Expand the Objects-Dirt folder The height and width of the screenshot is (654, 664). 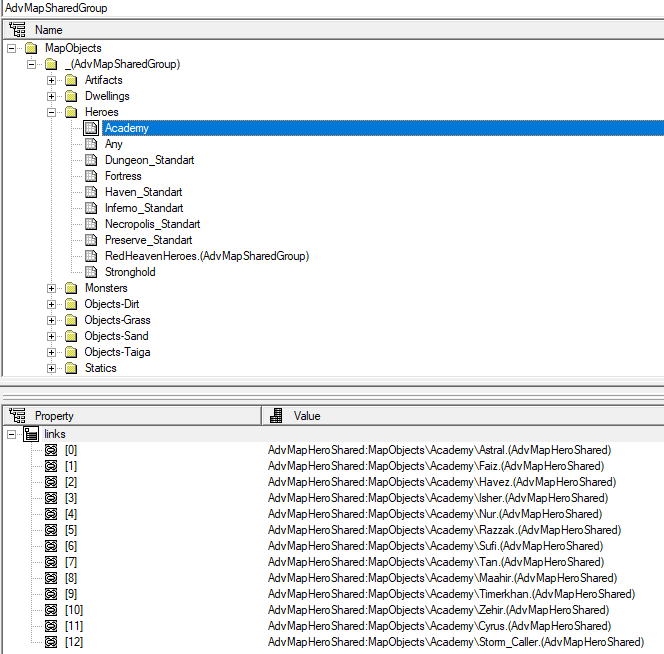[51, 305]
